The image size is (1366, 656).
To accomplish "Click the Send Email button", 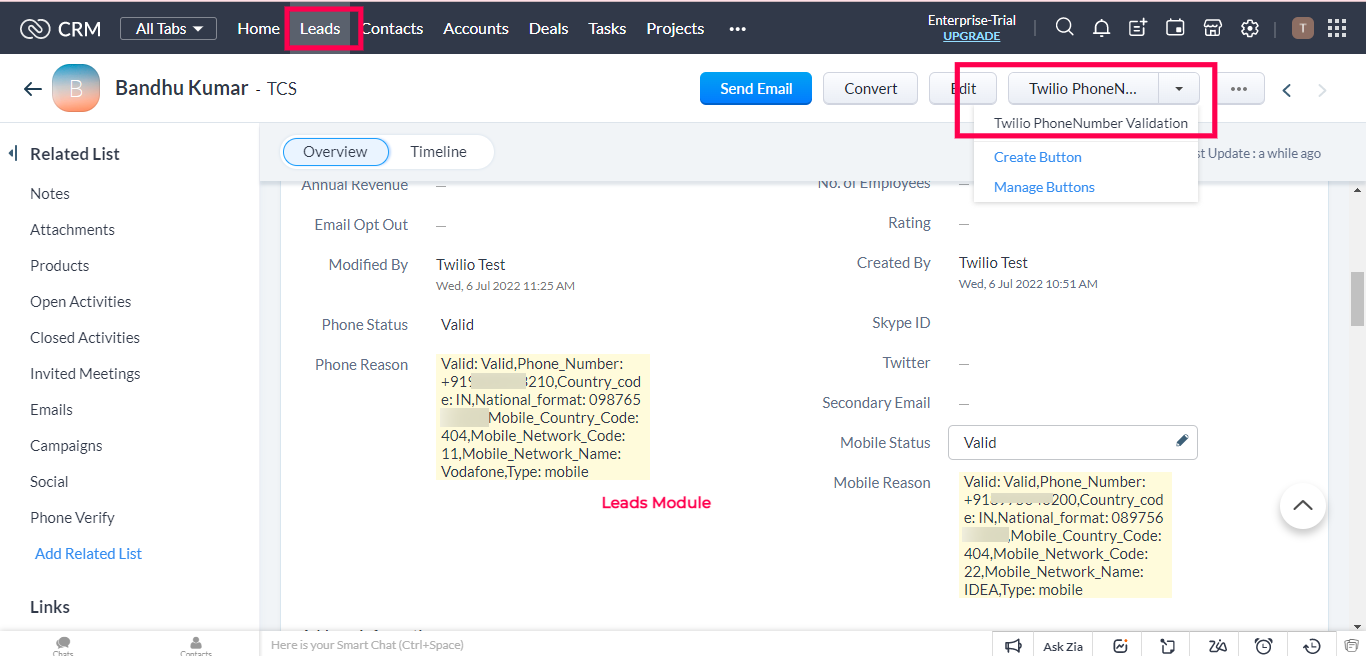I will coord(756,88).
